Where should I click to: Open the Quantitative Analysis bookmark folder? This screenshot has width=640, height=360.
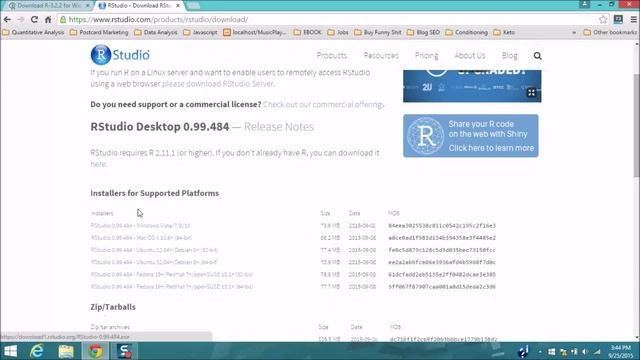[33, 32]
